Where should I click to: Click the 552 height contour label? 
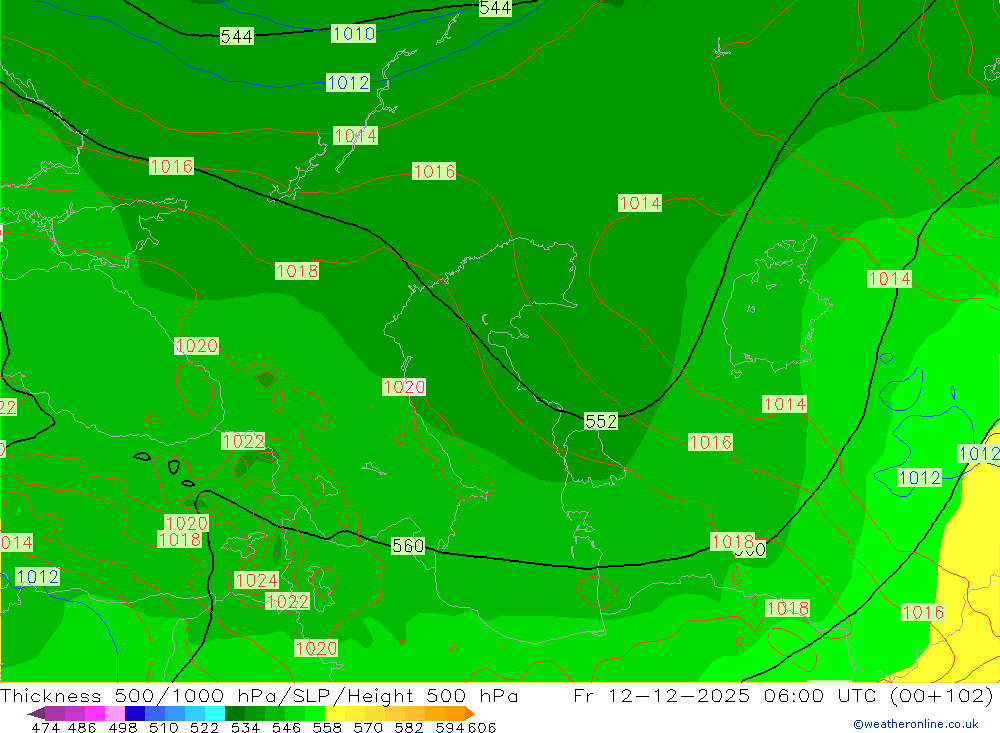point(601,421)
